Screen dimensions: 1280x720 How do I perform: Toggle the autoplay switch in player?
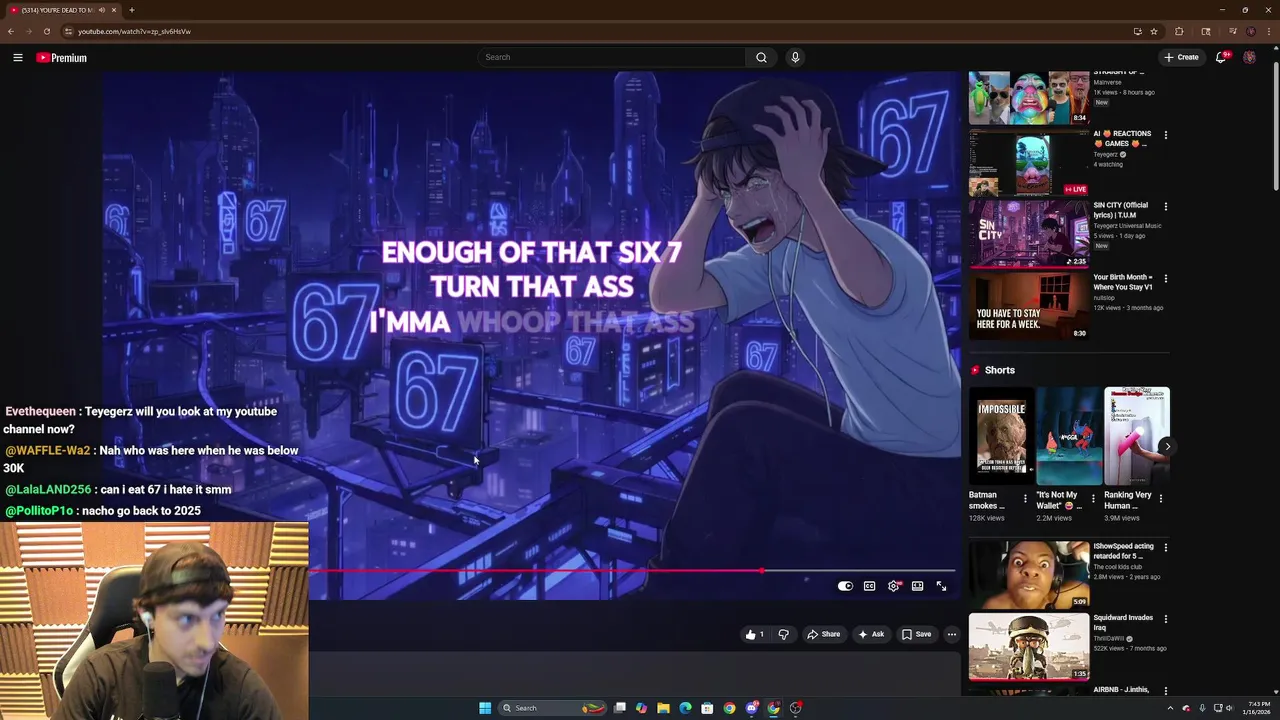point(845,586)
